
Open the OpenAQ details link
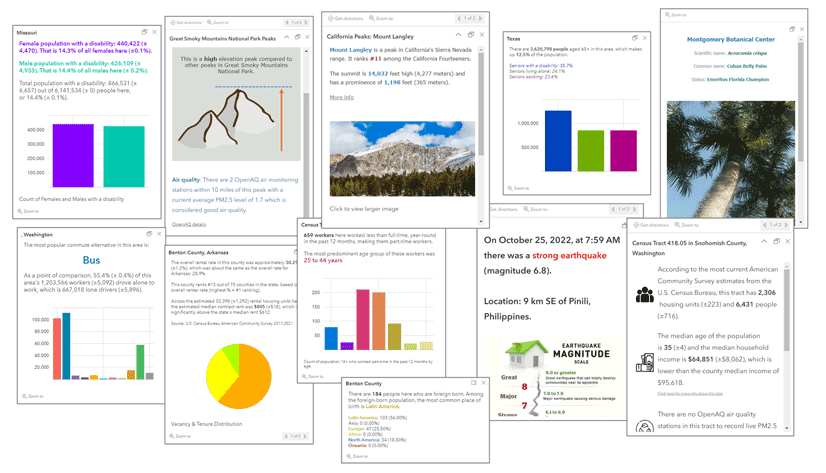pos(189,224)
